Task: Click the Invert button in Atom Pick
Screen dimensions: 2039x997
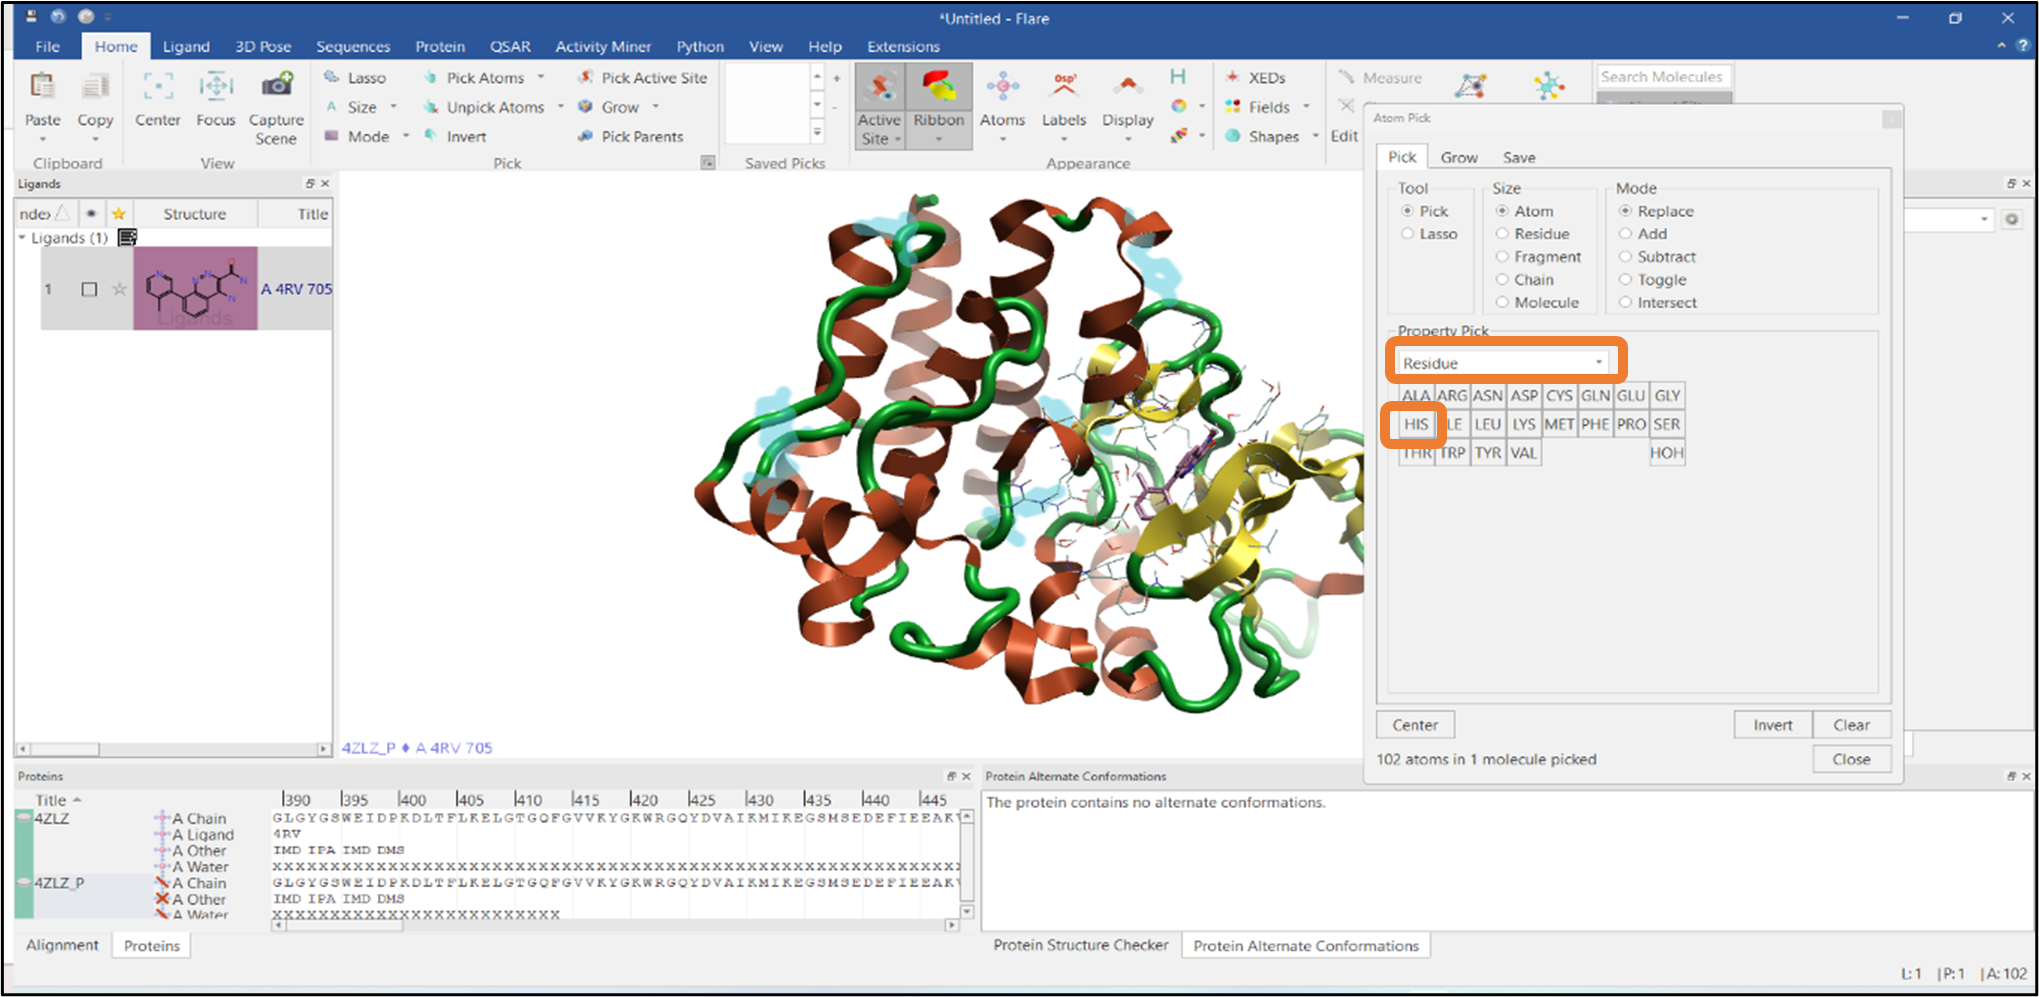Action: coord(1772,725)
